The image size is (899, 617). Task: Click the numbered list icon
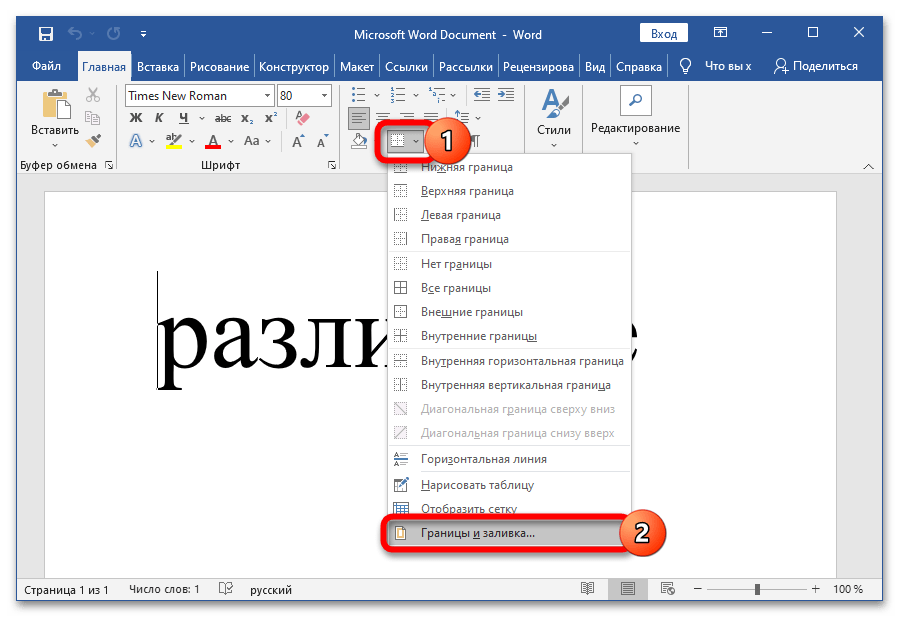[398, 95]
